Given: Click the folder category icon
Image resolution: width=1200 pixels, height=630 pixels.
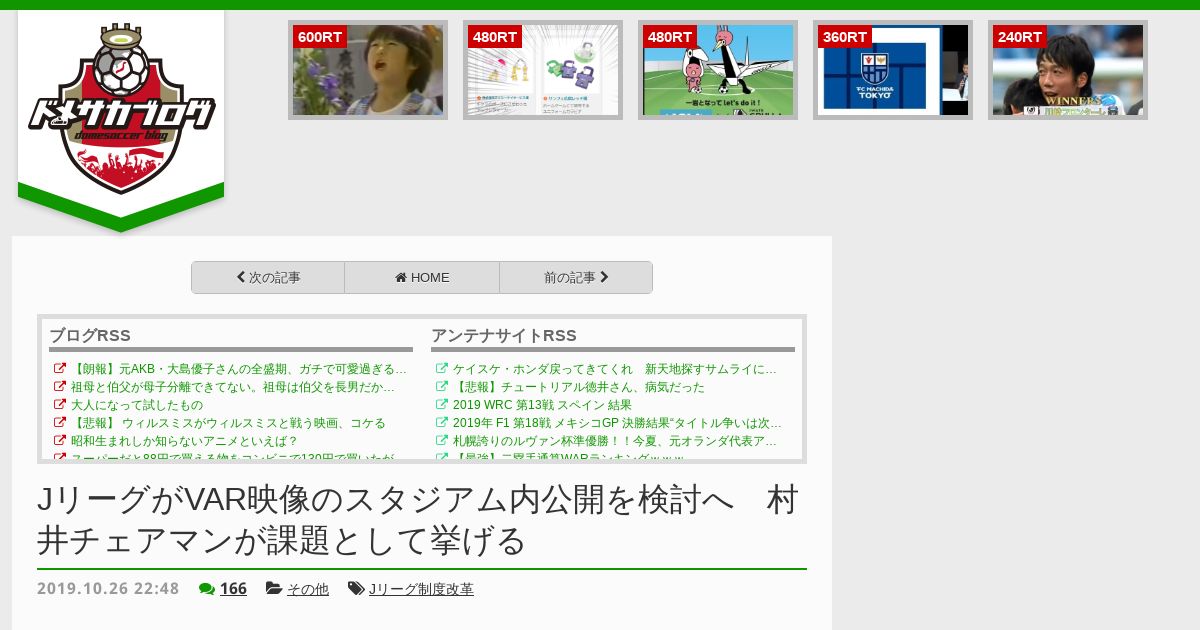Looking at the screenshot, I should pos(274,589).
